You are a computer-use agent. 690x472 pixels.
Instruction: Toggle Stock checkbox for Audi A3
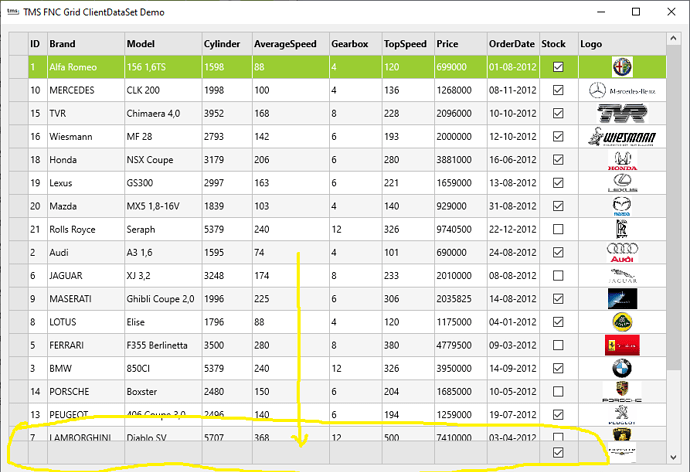tap(558, 252)
